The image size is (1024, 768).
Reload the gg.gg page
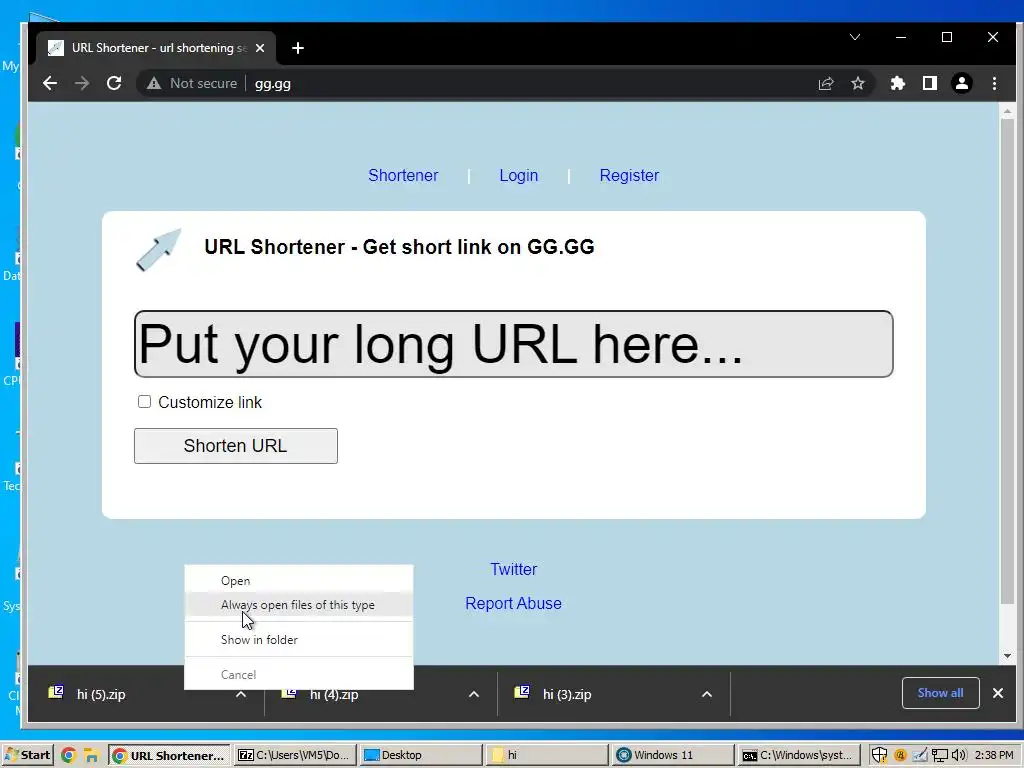coord(114,84)
